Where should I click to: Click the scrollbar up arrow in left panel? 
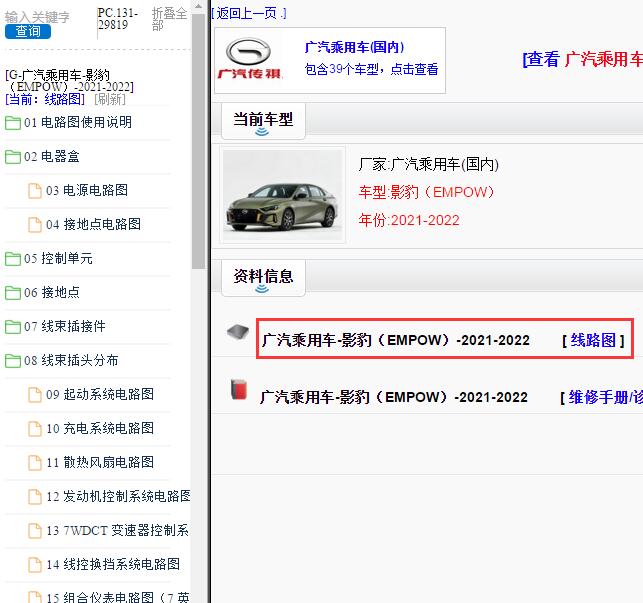click(x=198, y=7)
